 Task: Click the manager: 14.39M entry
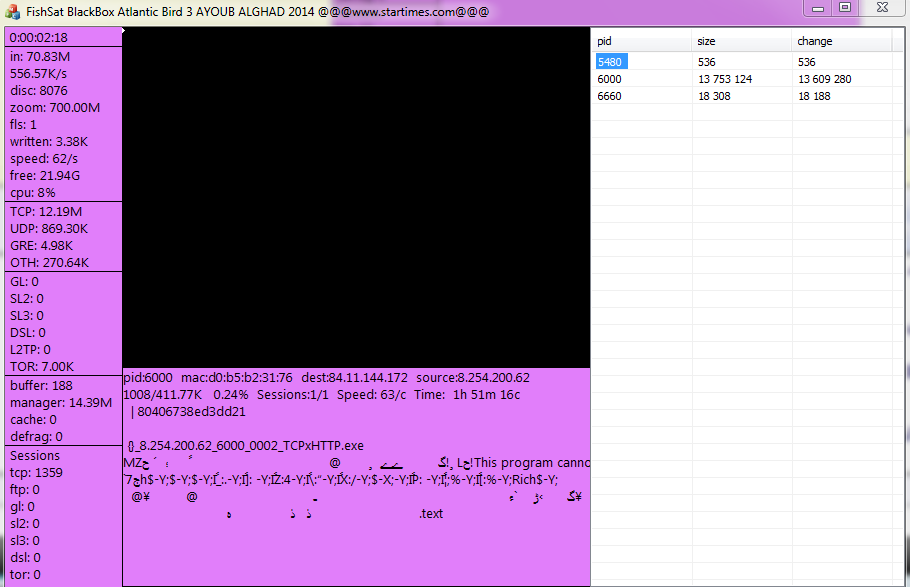[61, 402]
